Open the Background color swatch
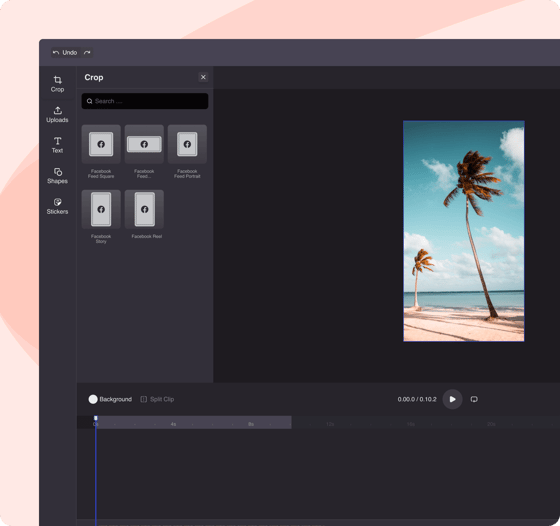 click(x=93, y=399)
